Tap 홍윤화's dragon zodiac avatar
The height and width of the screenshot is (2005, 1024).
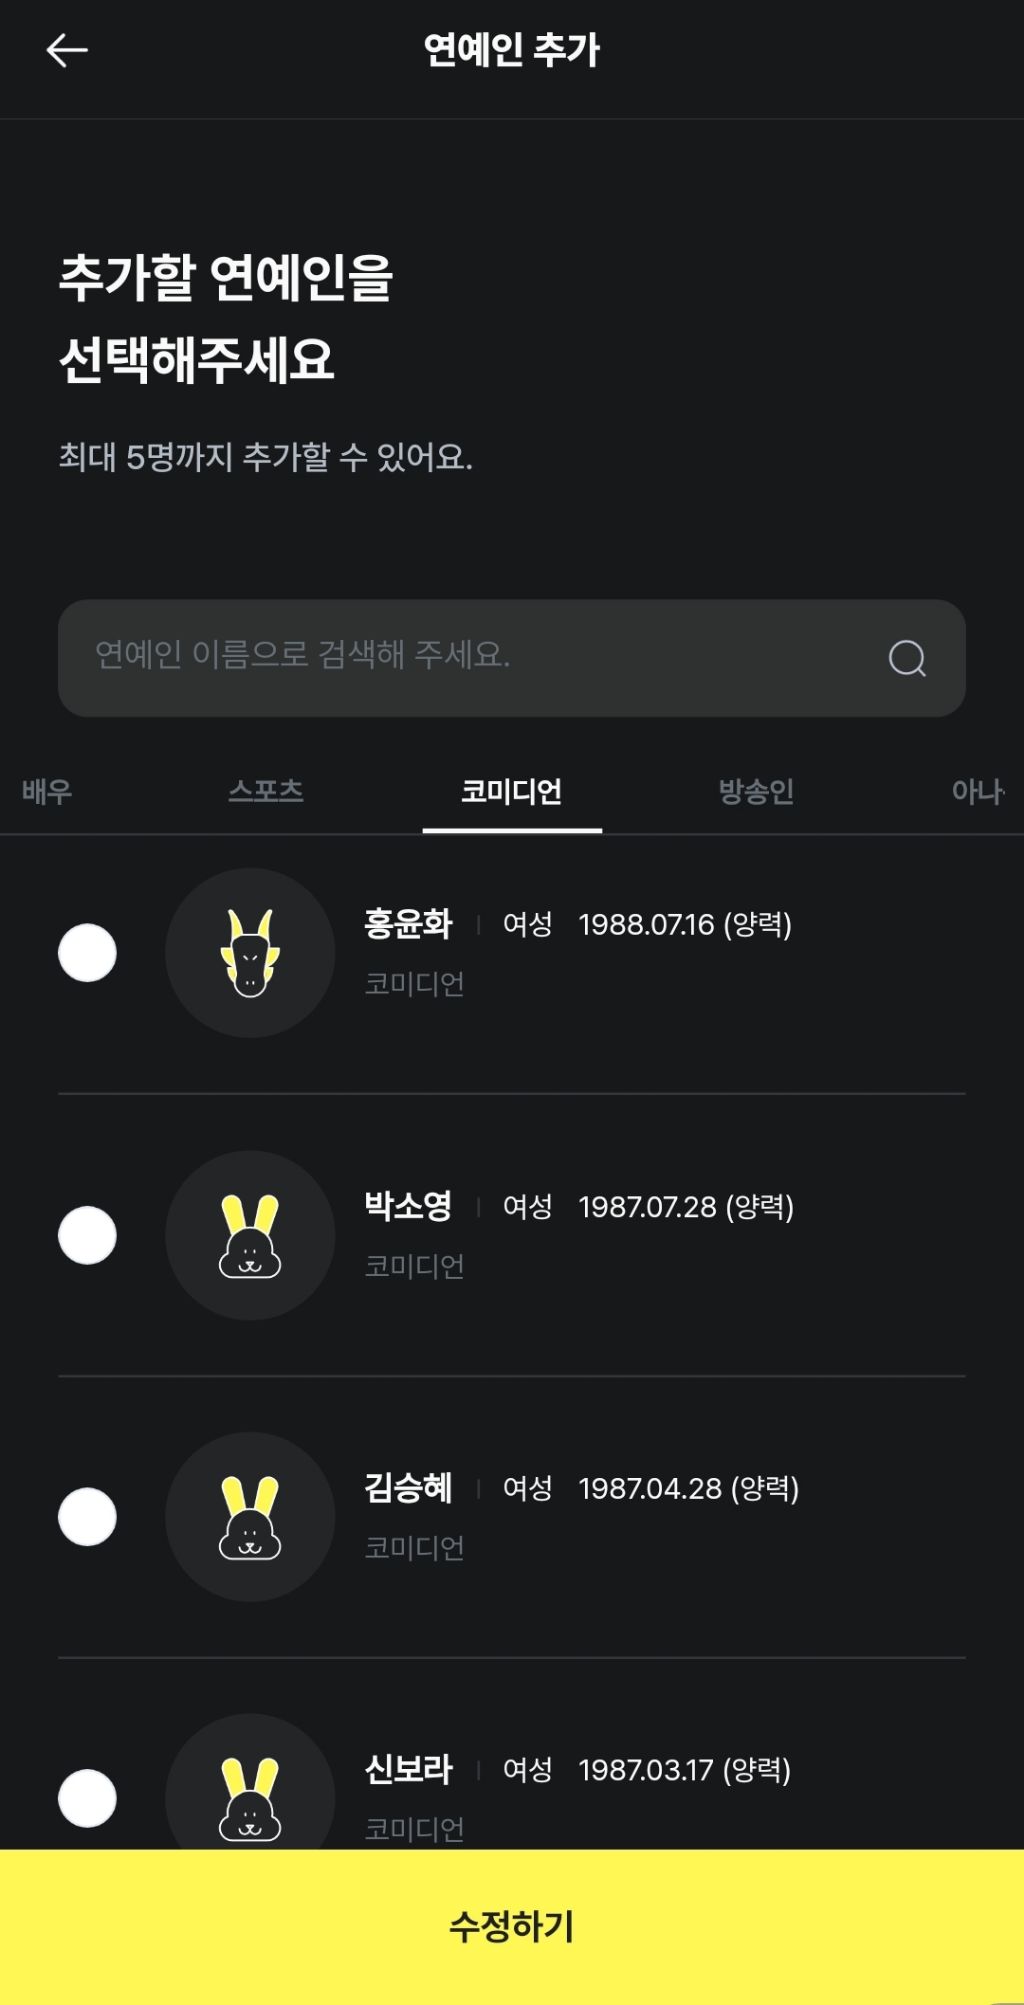pos(250,953)
